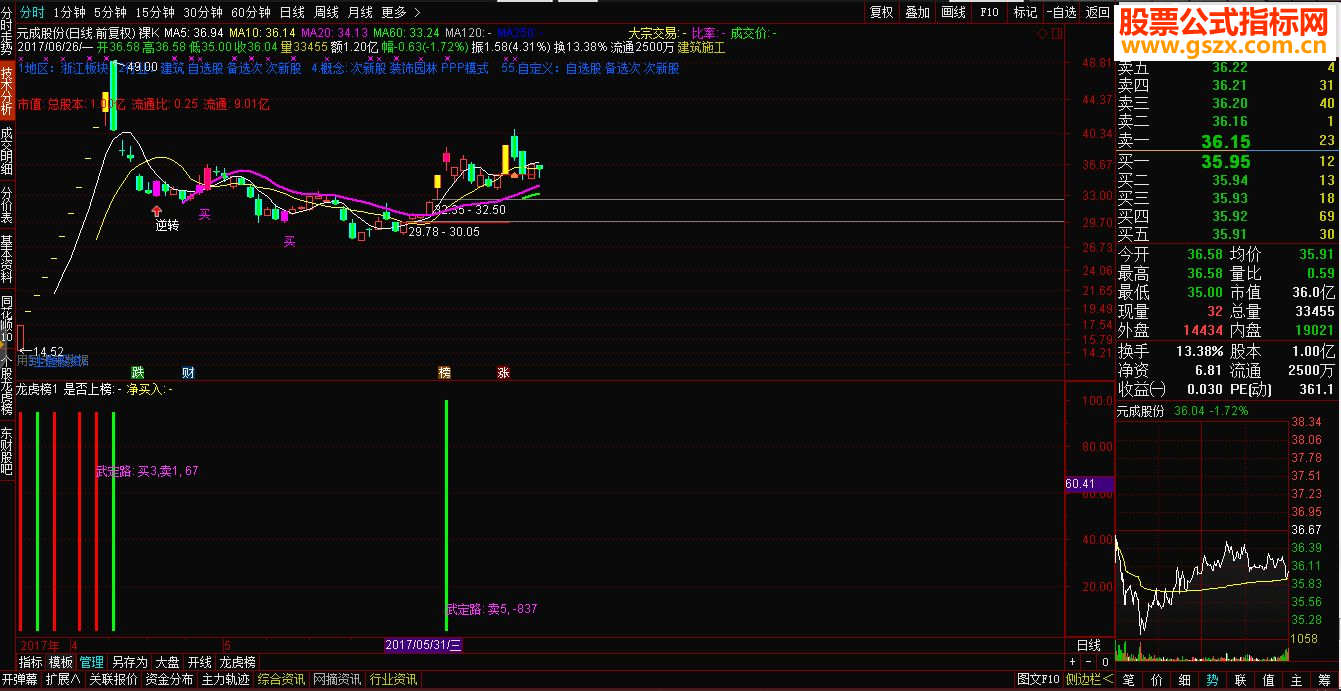This screenshot has height=691, width=1341.
Task: Switch chart to 周线 weekly period
Action: pos(326,12)
